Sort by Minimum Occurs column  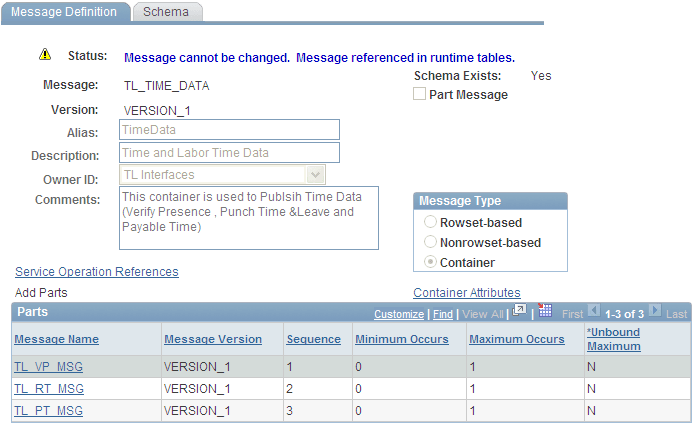tap(402, 339)
